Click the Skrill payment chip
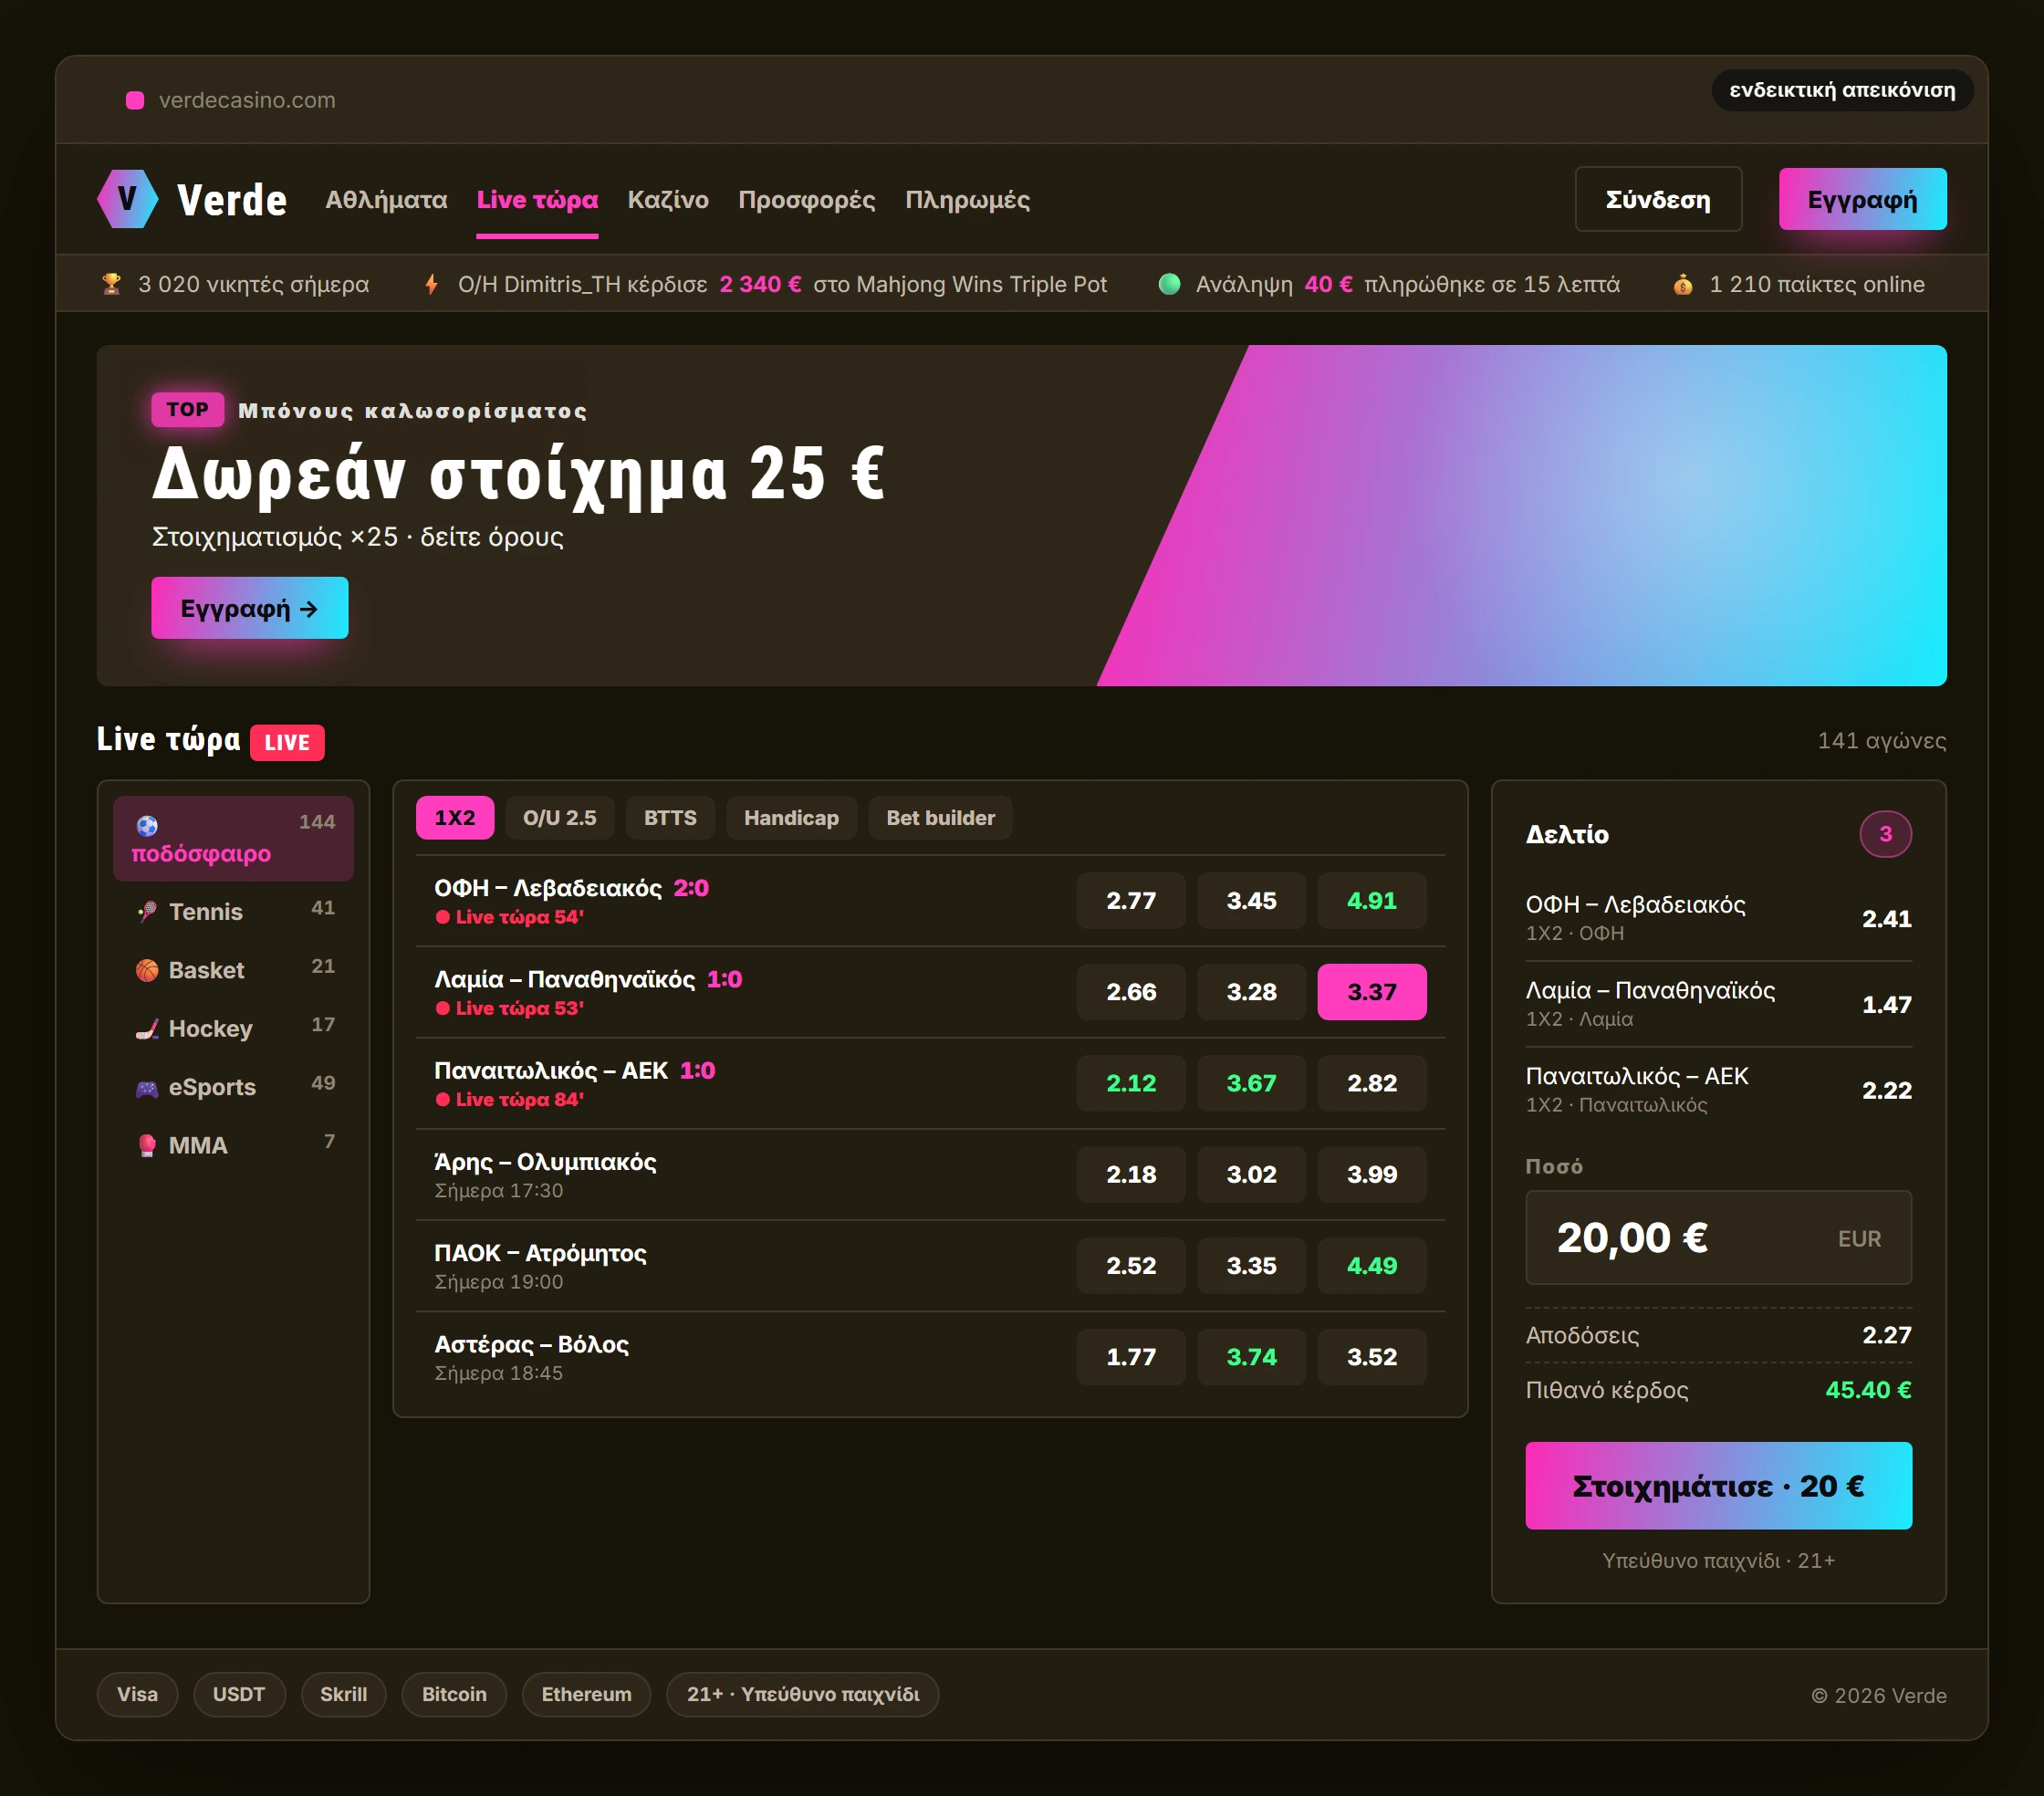Screen dimensions: 2044x1796 coord(343,1694)
